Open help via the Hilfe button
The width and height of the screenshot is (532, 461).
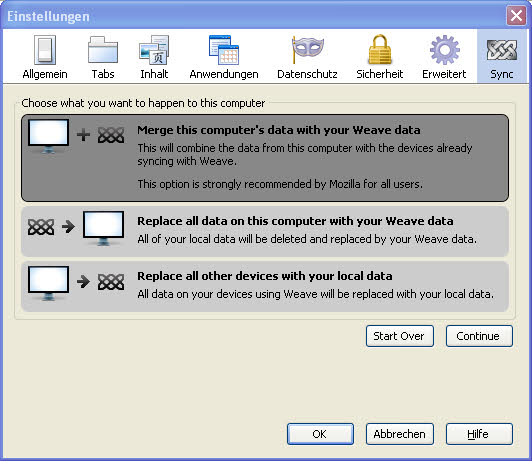pos(479,434)
